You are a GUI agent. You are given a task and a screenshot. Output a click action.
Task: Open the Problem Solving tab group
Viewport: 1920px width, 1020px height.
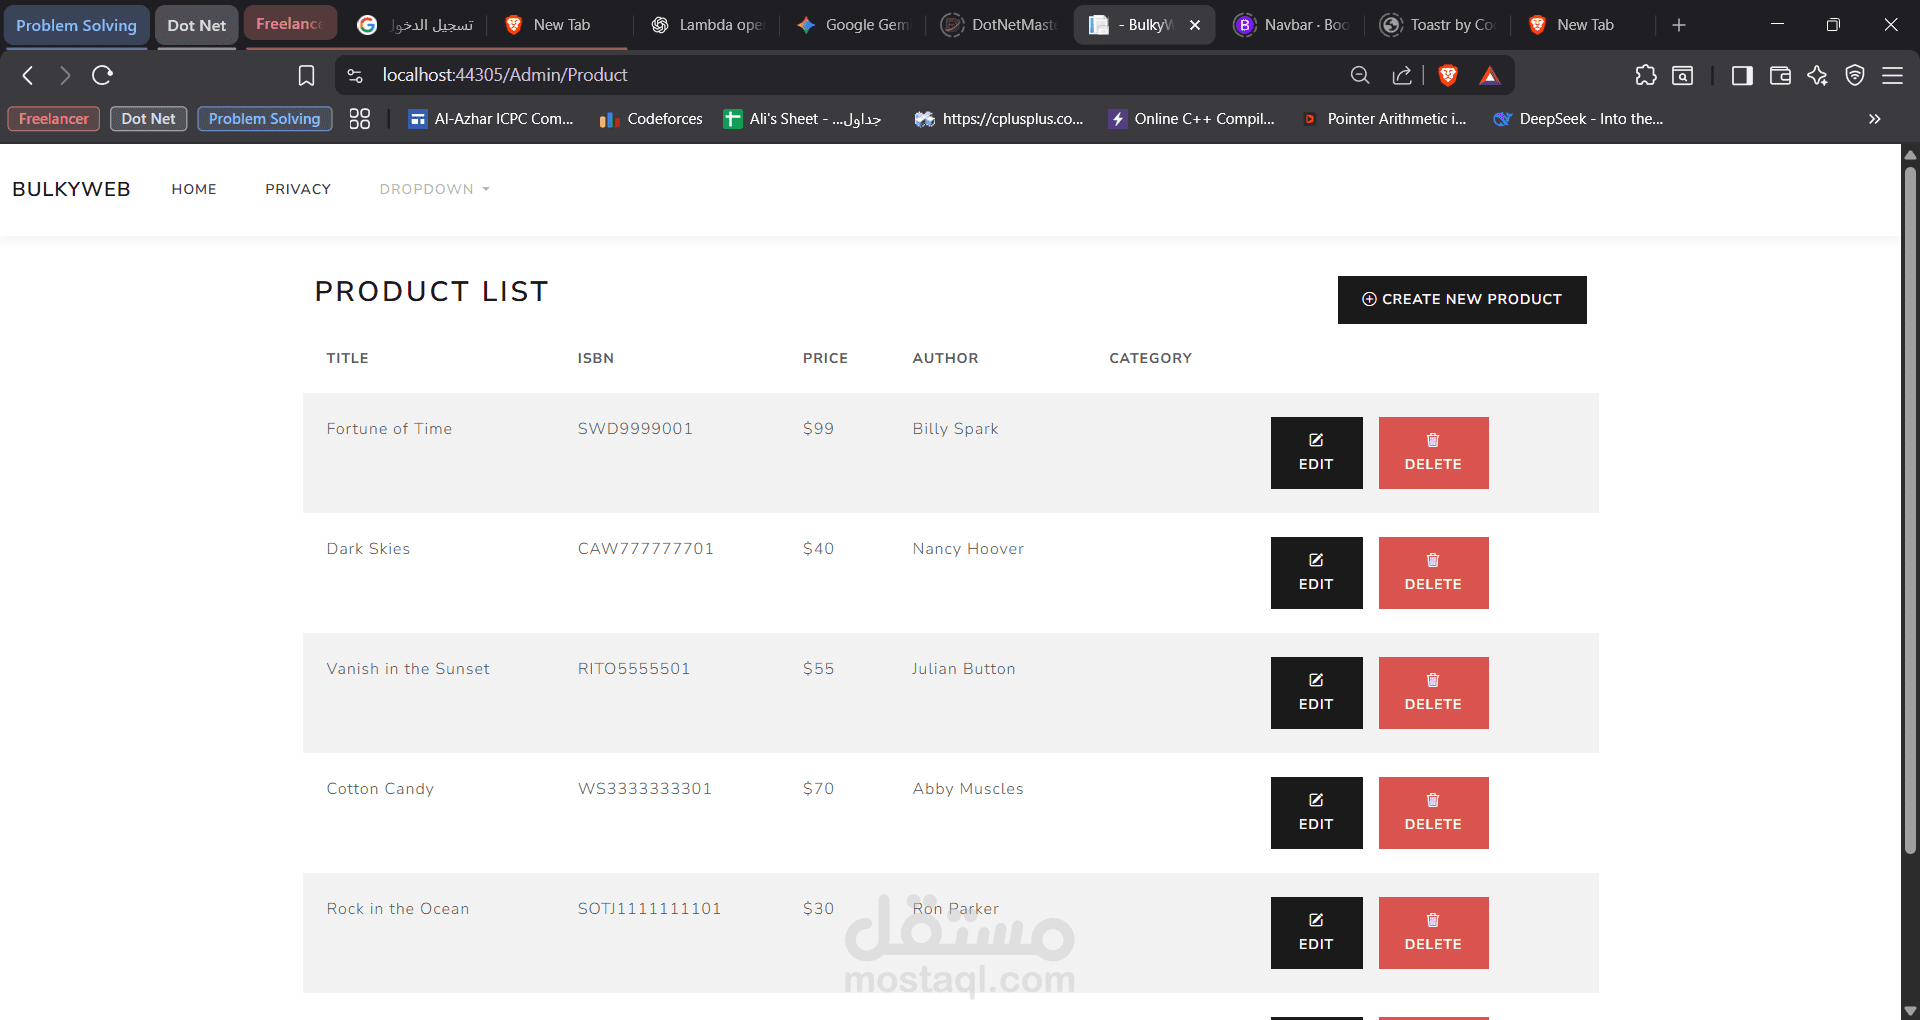[76, 25]
